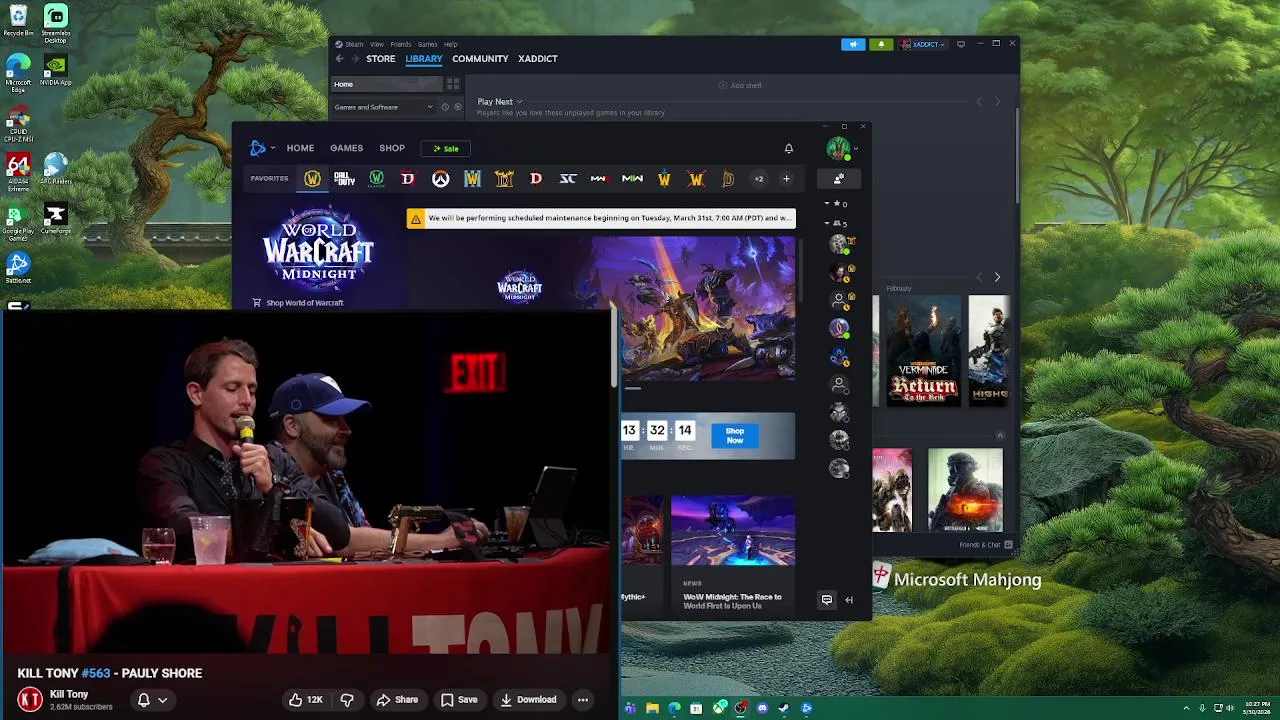Open the Steam View menu

tap(377, 44)
